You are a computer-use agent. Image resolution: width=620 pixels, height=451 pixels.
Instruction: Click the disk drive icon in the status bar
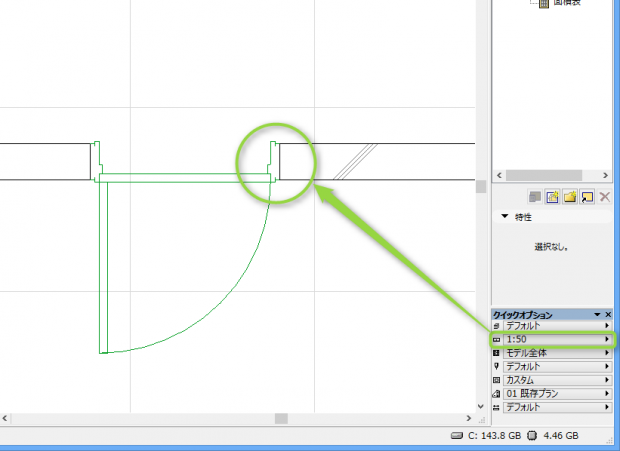(x=457, y=436)
